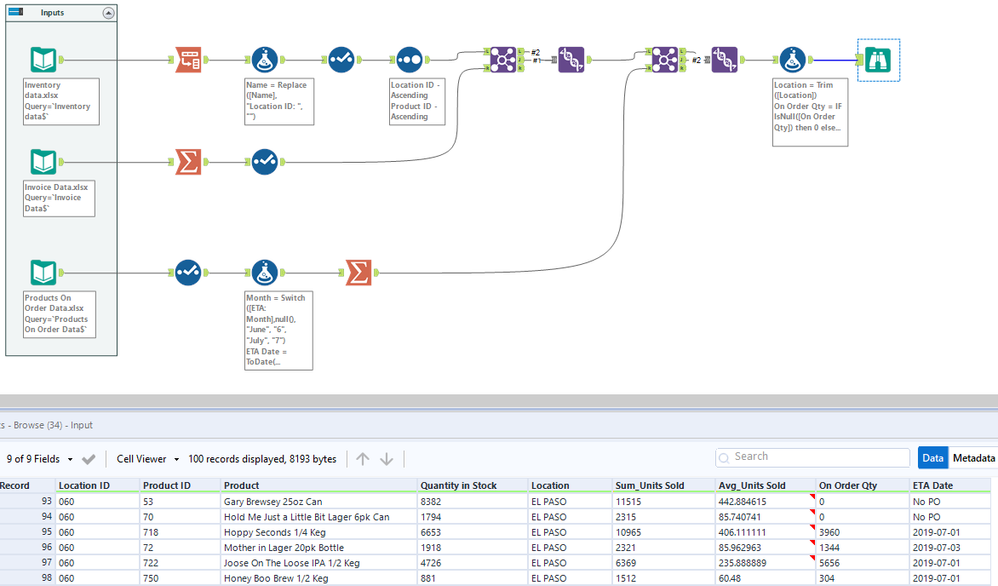Viewport: 998px width, 586px height.
Task: Click the Product column header
Action: (x=319, y=485)
